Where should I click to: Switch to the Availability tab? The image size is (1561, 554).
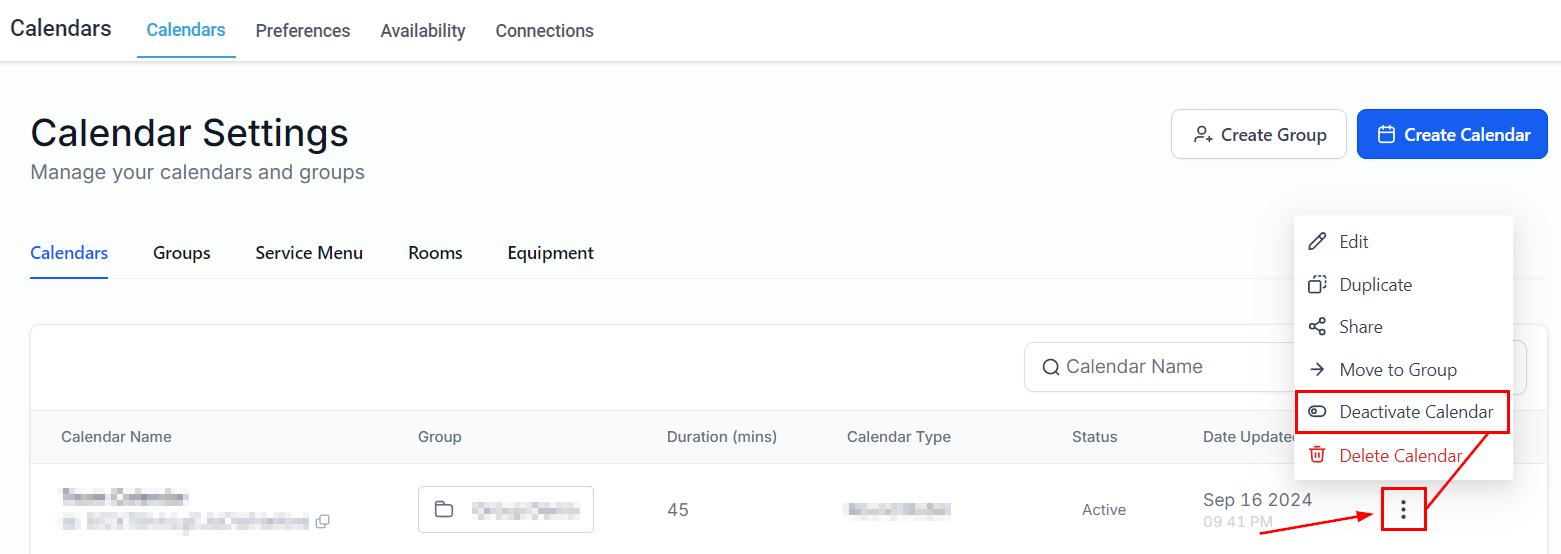point(422,31)
